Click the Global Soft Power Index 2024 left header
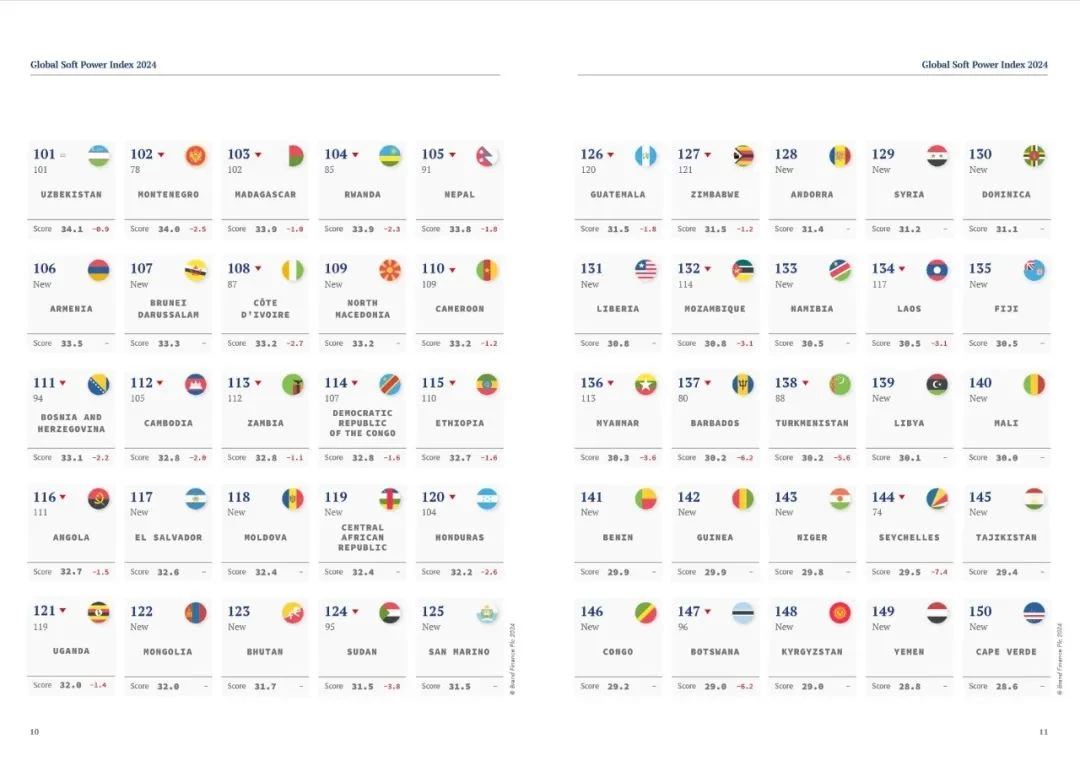The height and width of the screenshot is (766, 1080). (x=93, y=65)
